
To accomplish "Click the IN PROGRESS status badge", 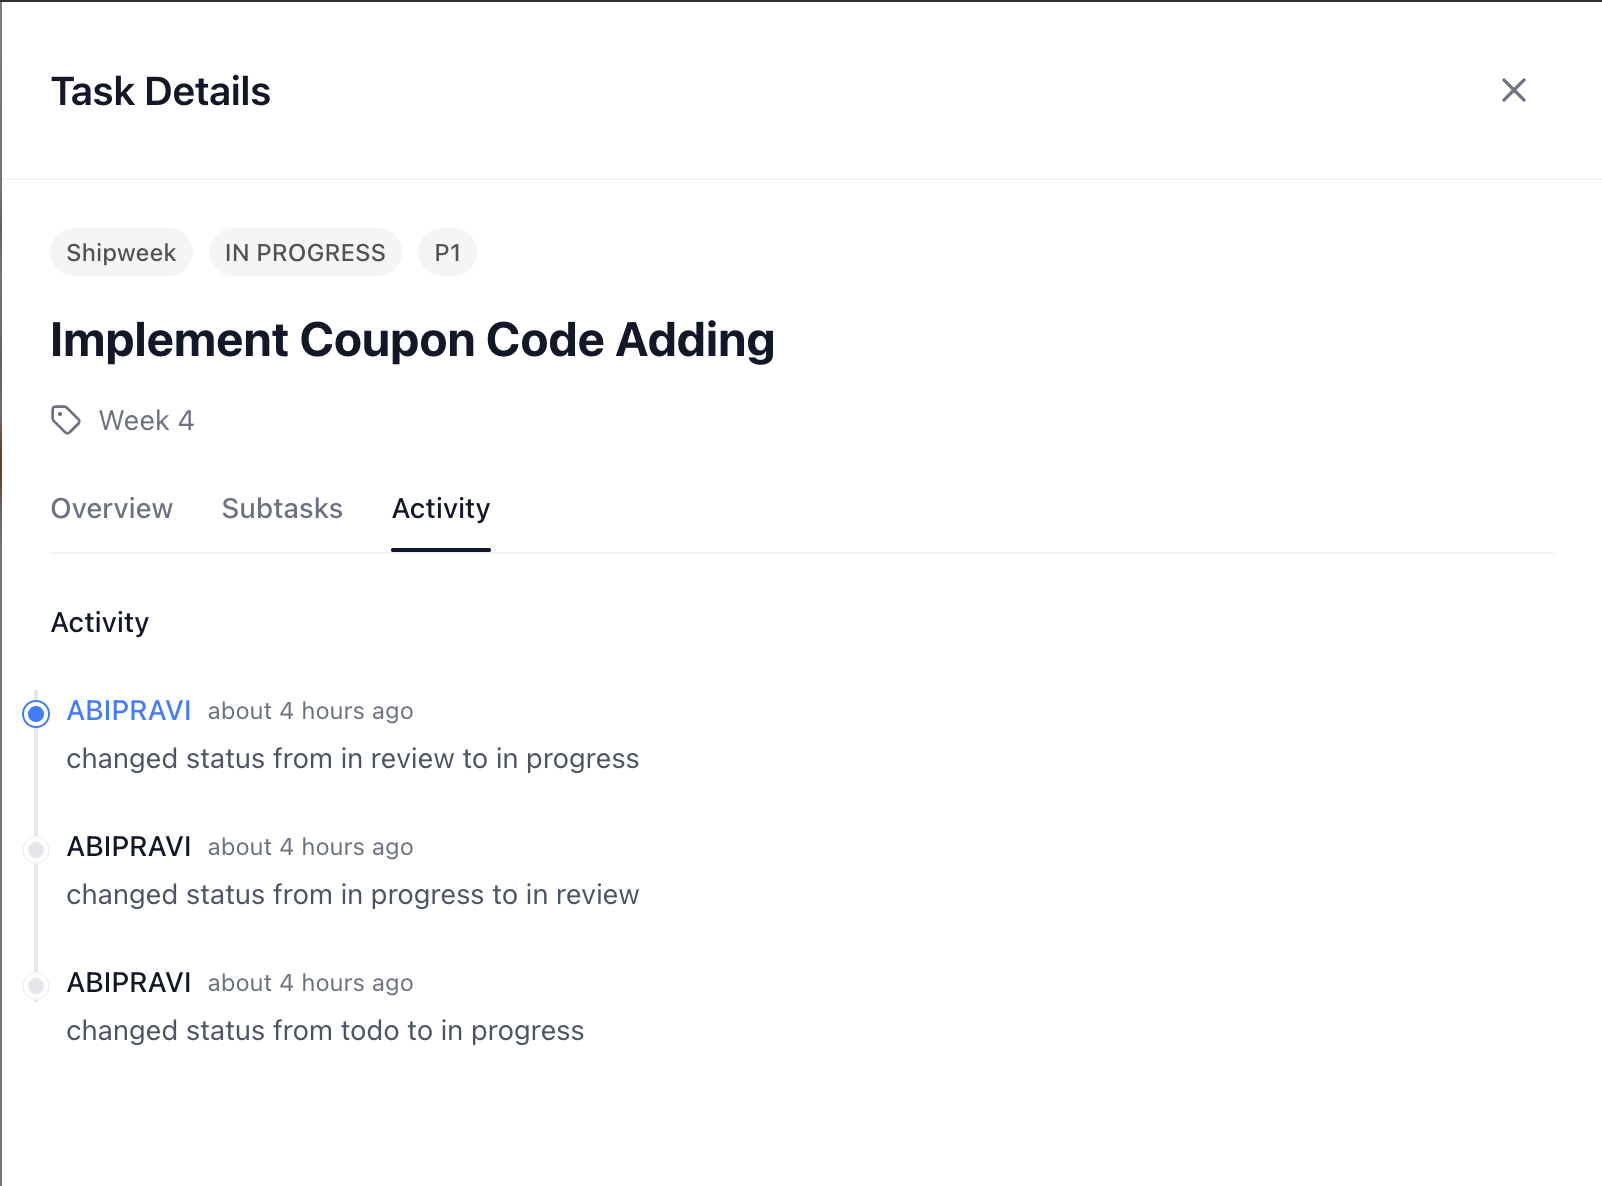I will (305, 252).
